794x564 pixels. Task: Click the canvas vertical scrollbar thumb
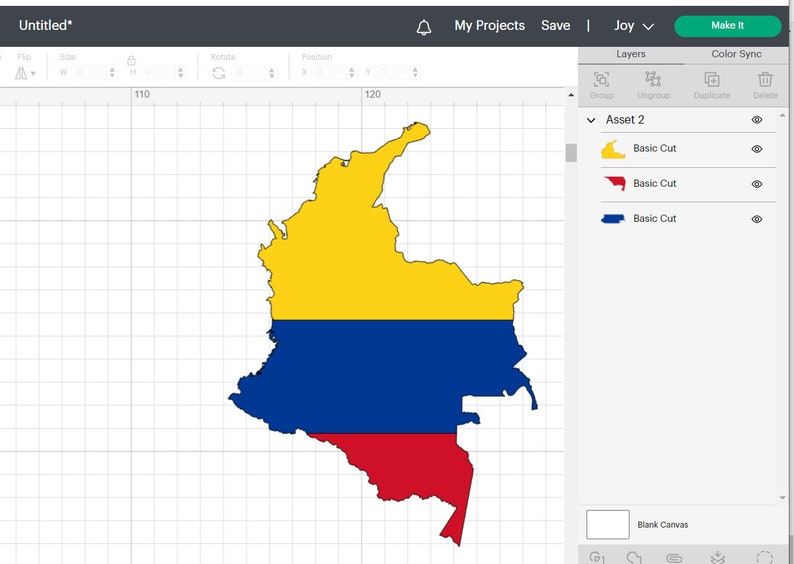pyautogui.click(x=571, y=153)
